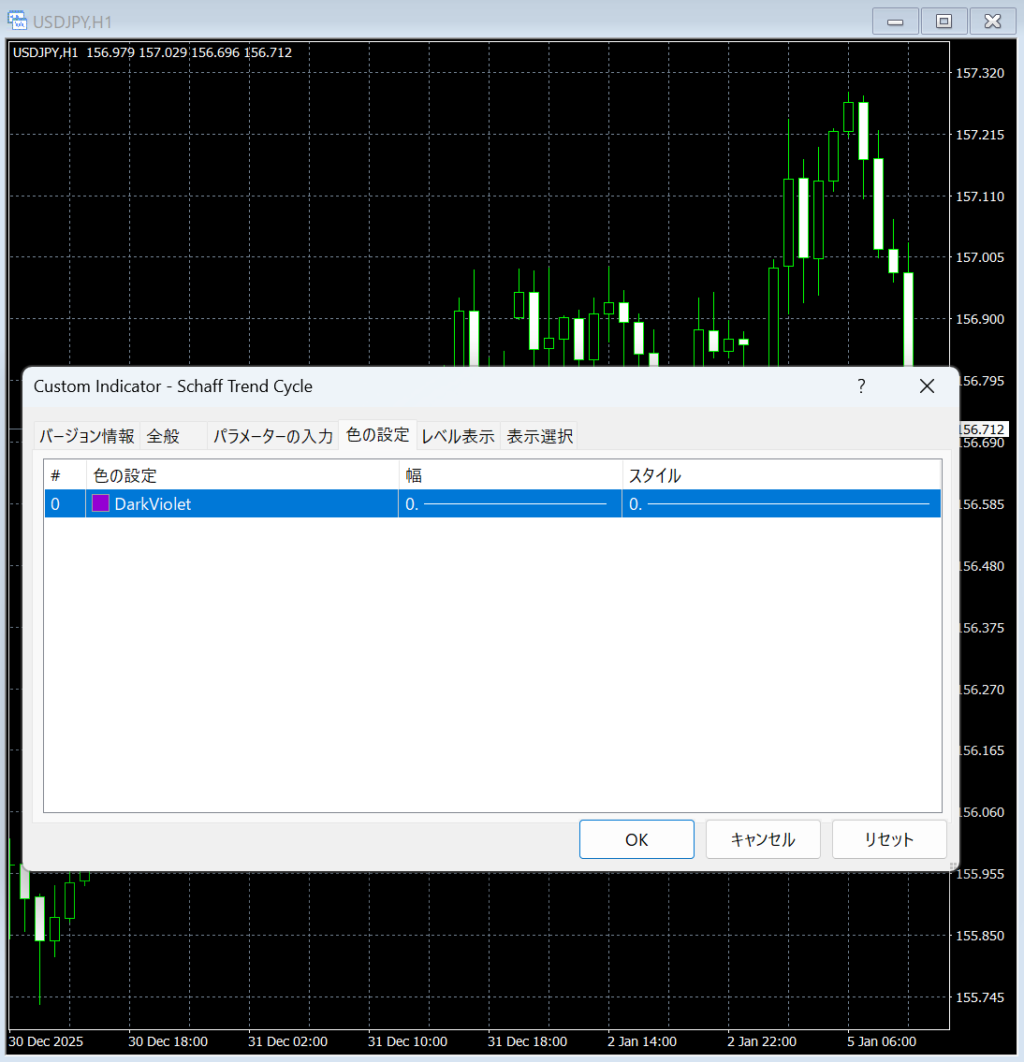Open the 表示選択 tab
The width and height of the screenshot is (1024, 1062).
pyautogui.click(x=539, y=436)
